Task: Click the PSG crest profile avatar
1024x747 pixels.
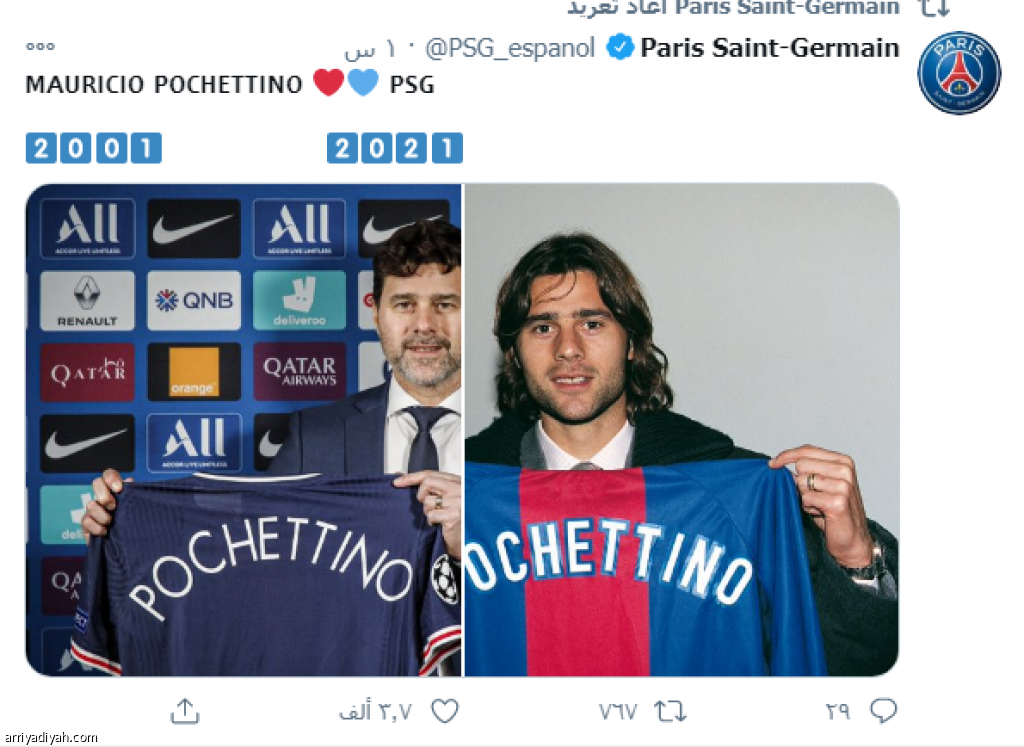Action: [959, 73]
